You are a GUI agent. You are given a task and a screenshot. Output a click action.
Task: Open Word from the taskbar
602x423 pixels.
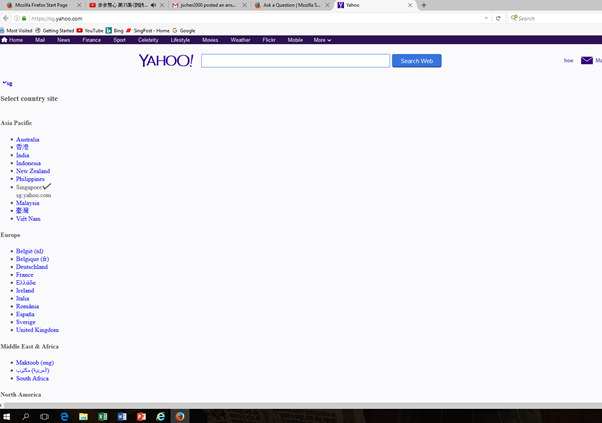pyautogui.click(x=122, y=416)
